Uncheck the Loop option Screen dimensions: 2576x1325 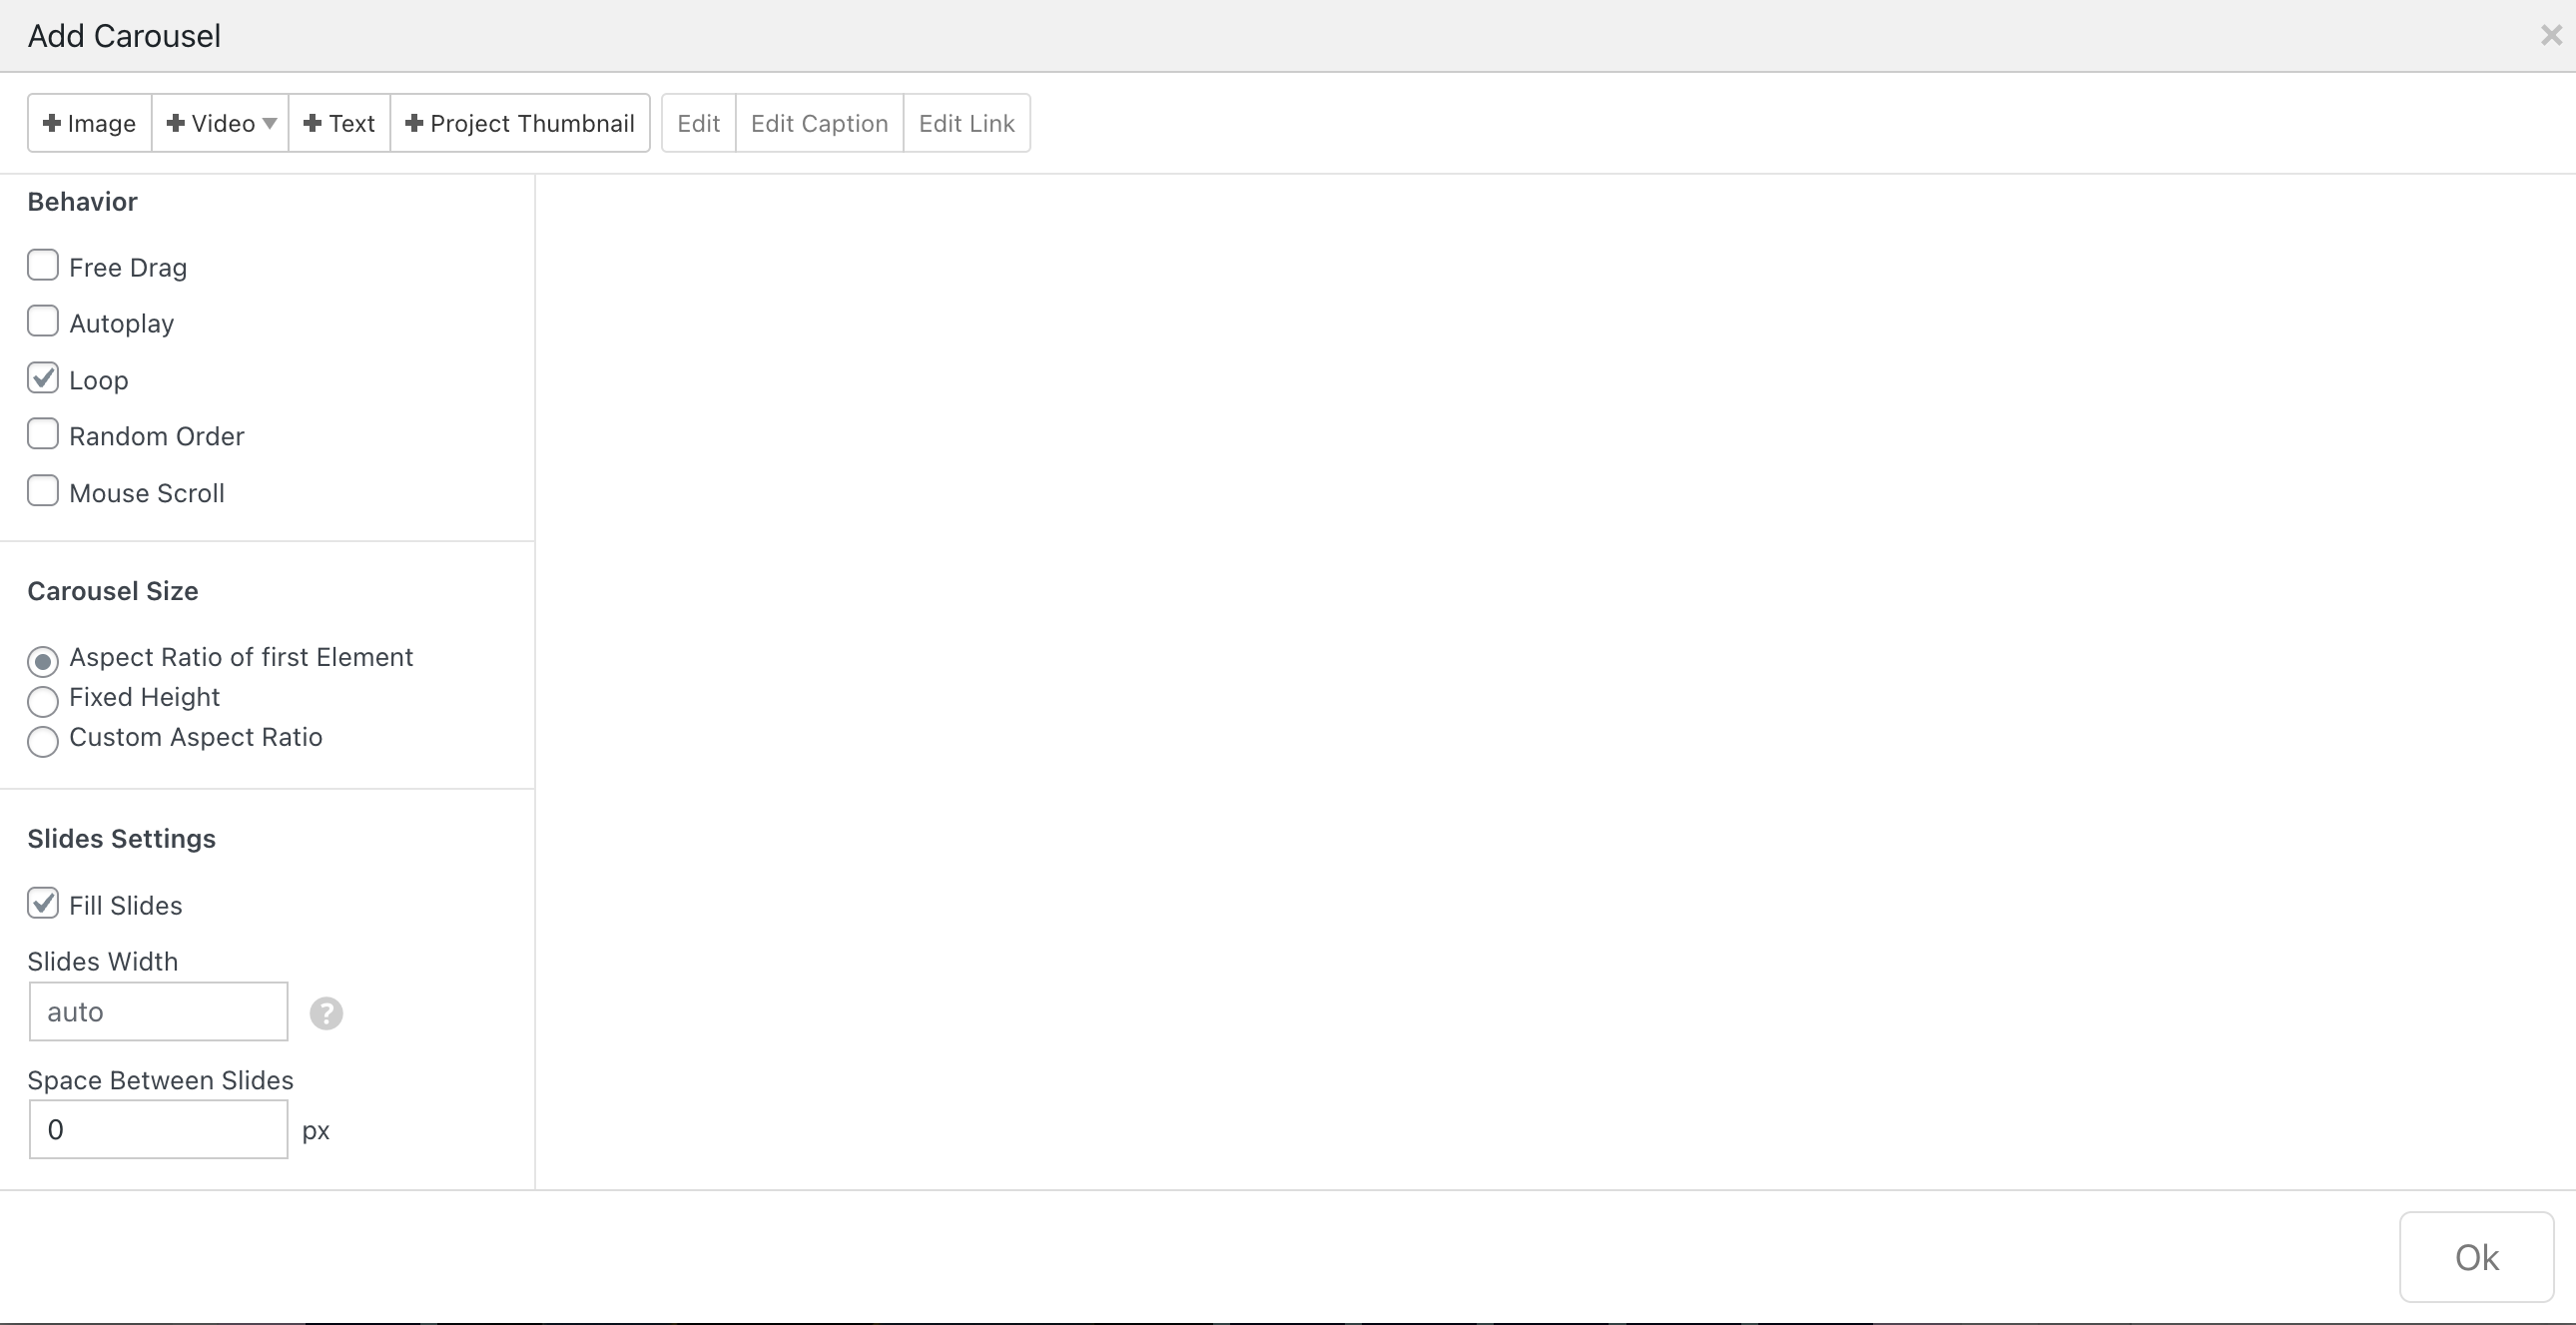point(43,379)
